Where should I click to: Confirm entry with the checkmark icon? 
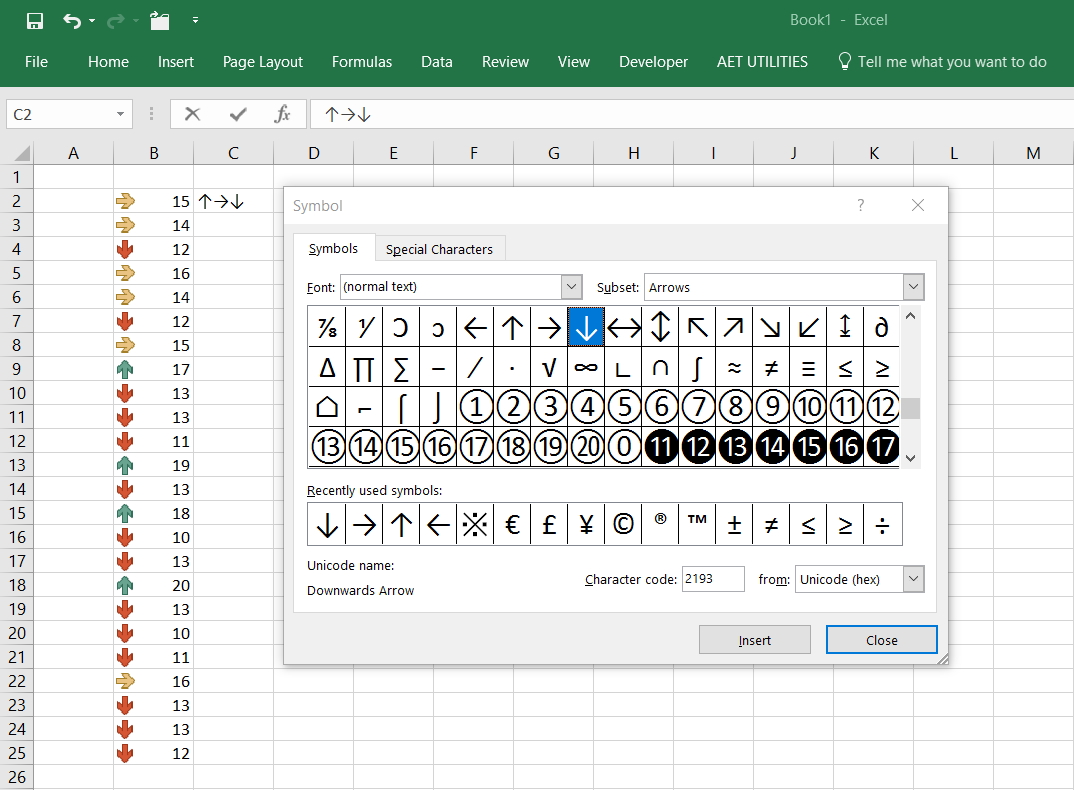(x=237, y=113)
